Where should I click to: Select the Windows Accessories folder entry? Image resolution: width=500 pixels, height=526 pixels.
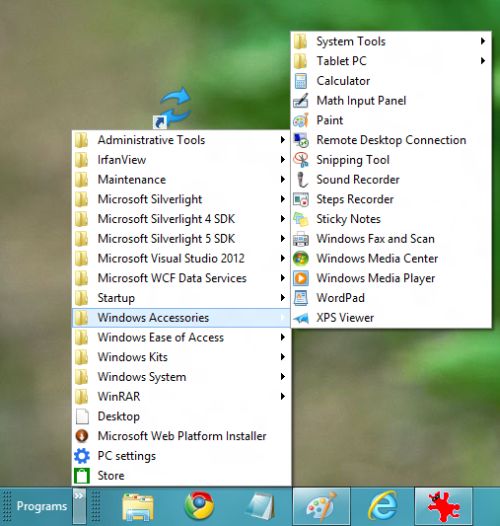181,318
